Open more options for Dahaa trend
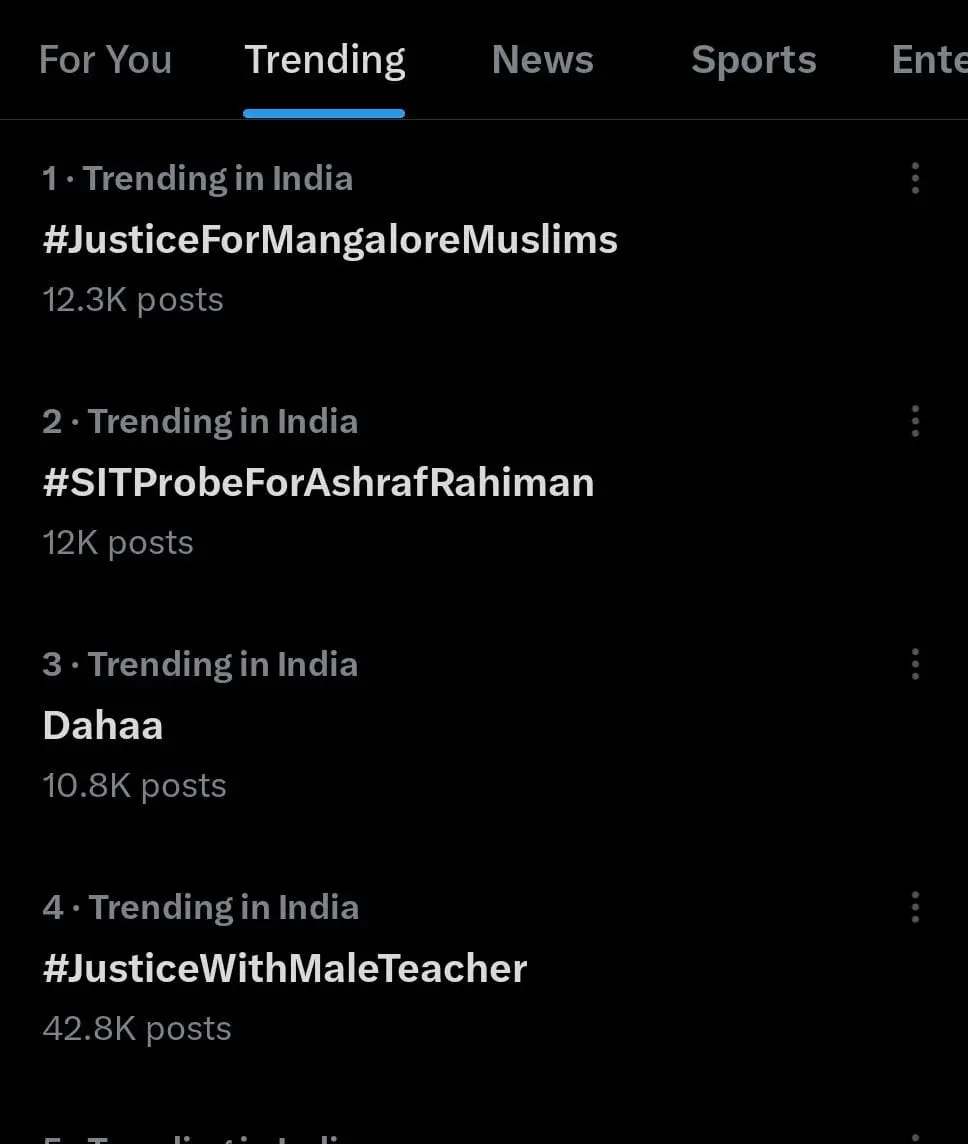968x1144 pixels. click(915, 664)
